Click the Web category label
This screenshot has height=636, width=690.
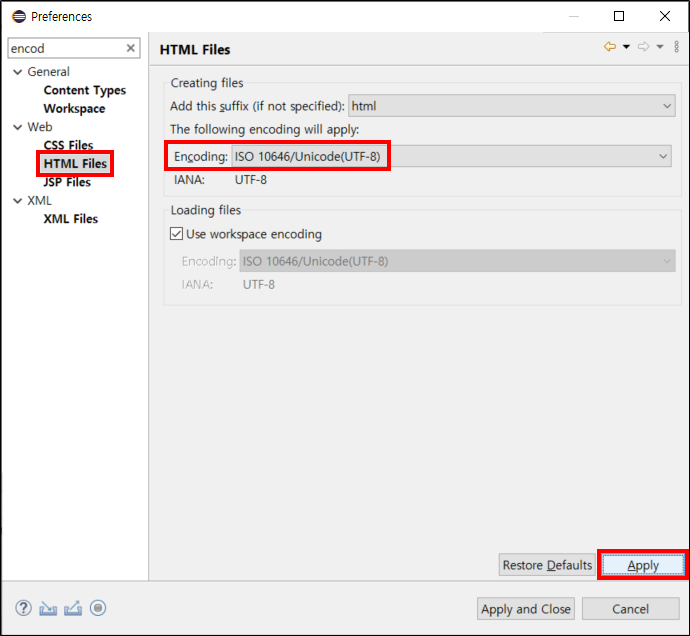coord(40,127)
